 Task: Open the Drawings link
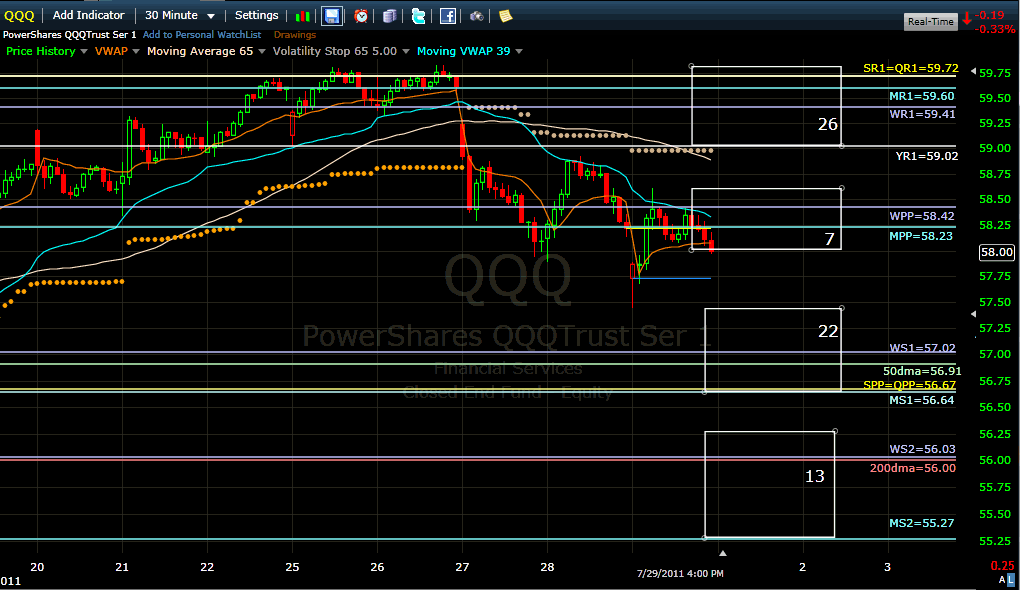click(295, 34)
